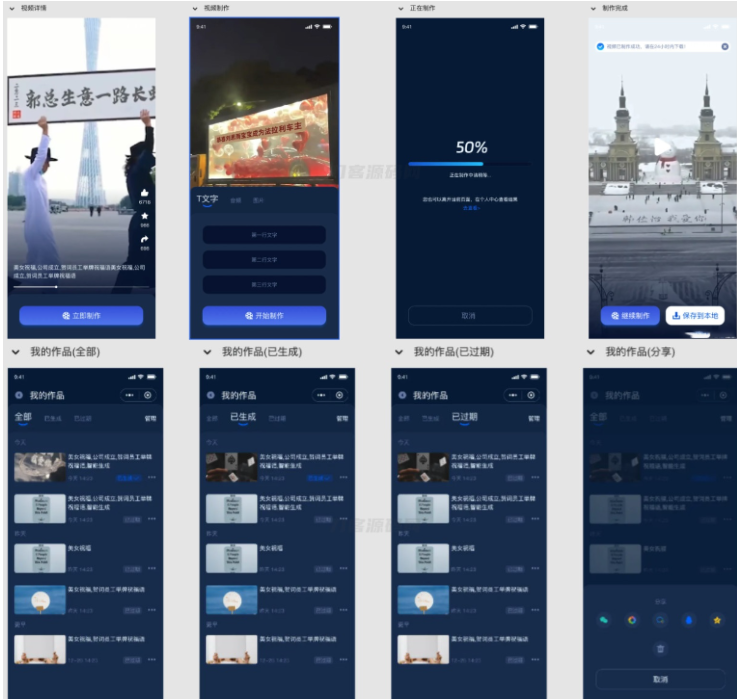Tap the star favorite icon on video
Screen dimensions: 737x699
tap(144, 215)
